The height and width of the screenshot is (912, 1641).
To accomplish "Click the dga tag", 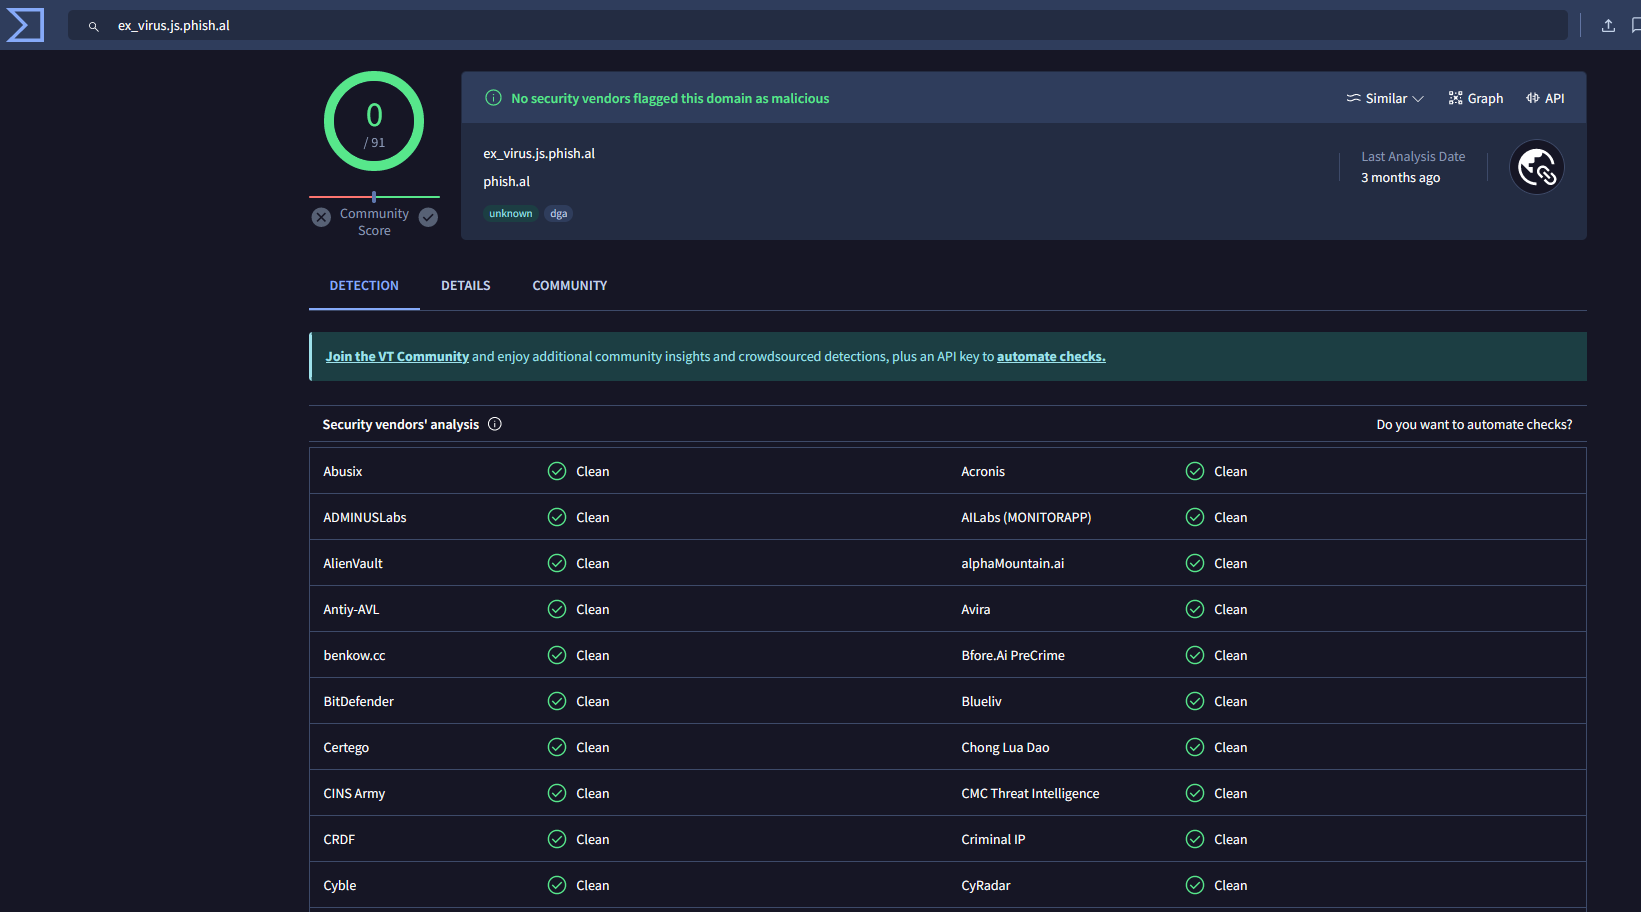I will (x=558, y=214).
